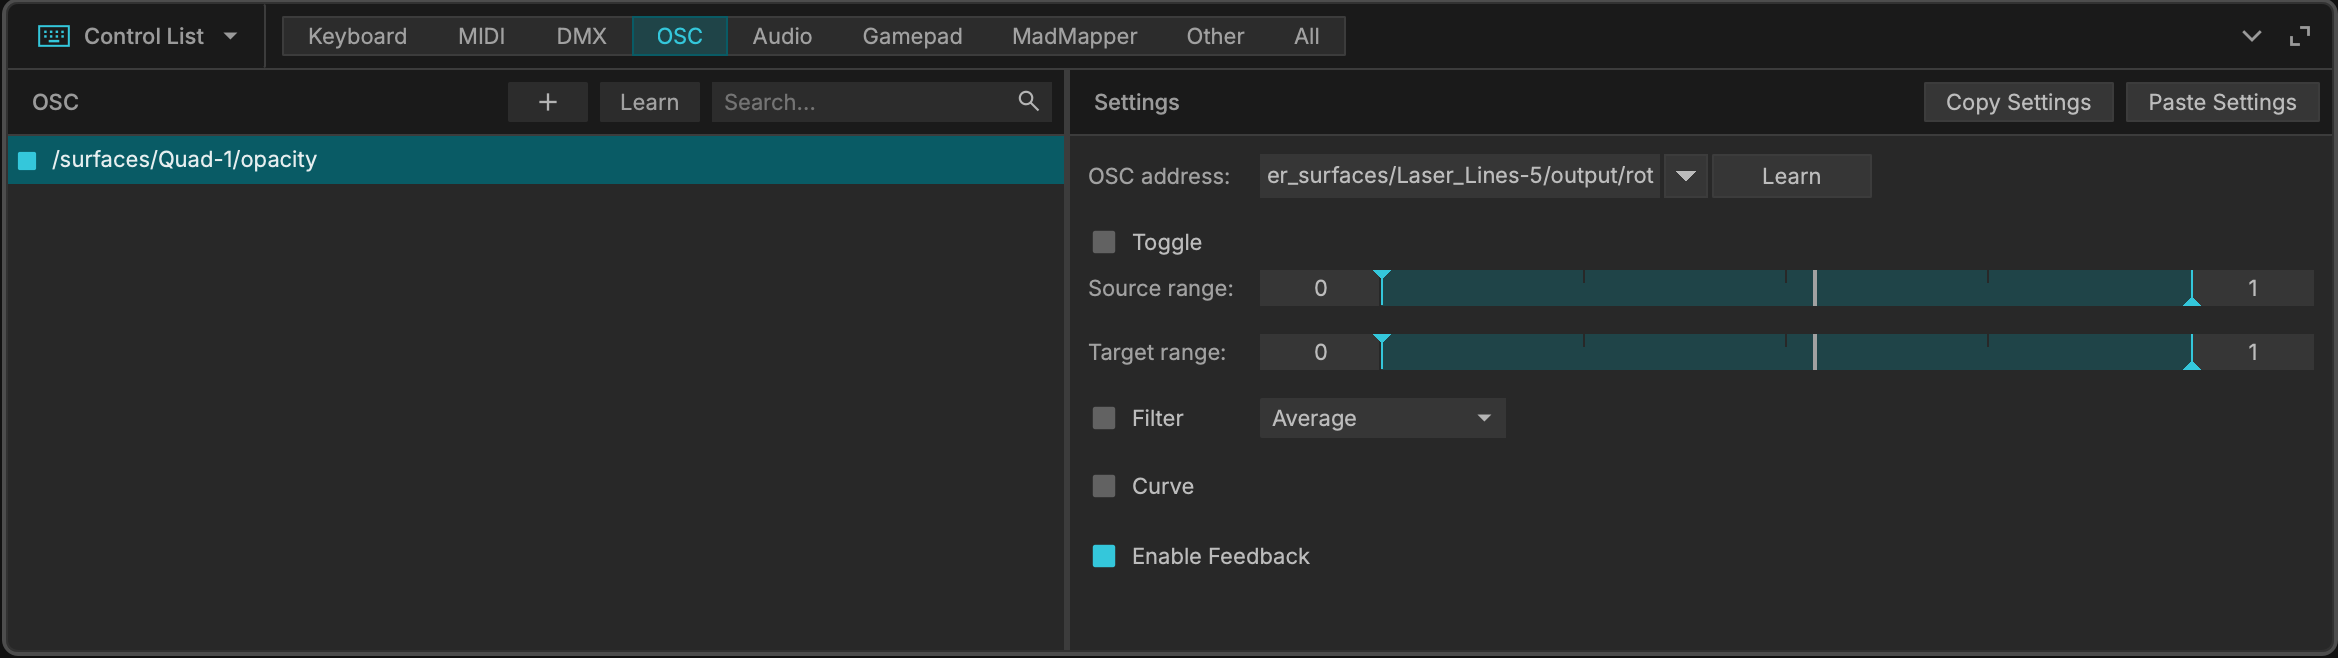The height and width of the screenshot is (658, 2338).
Task: Click the search magnifier icon
Action: [x=1028, y=101]
